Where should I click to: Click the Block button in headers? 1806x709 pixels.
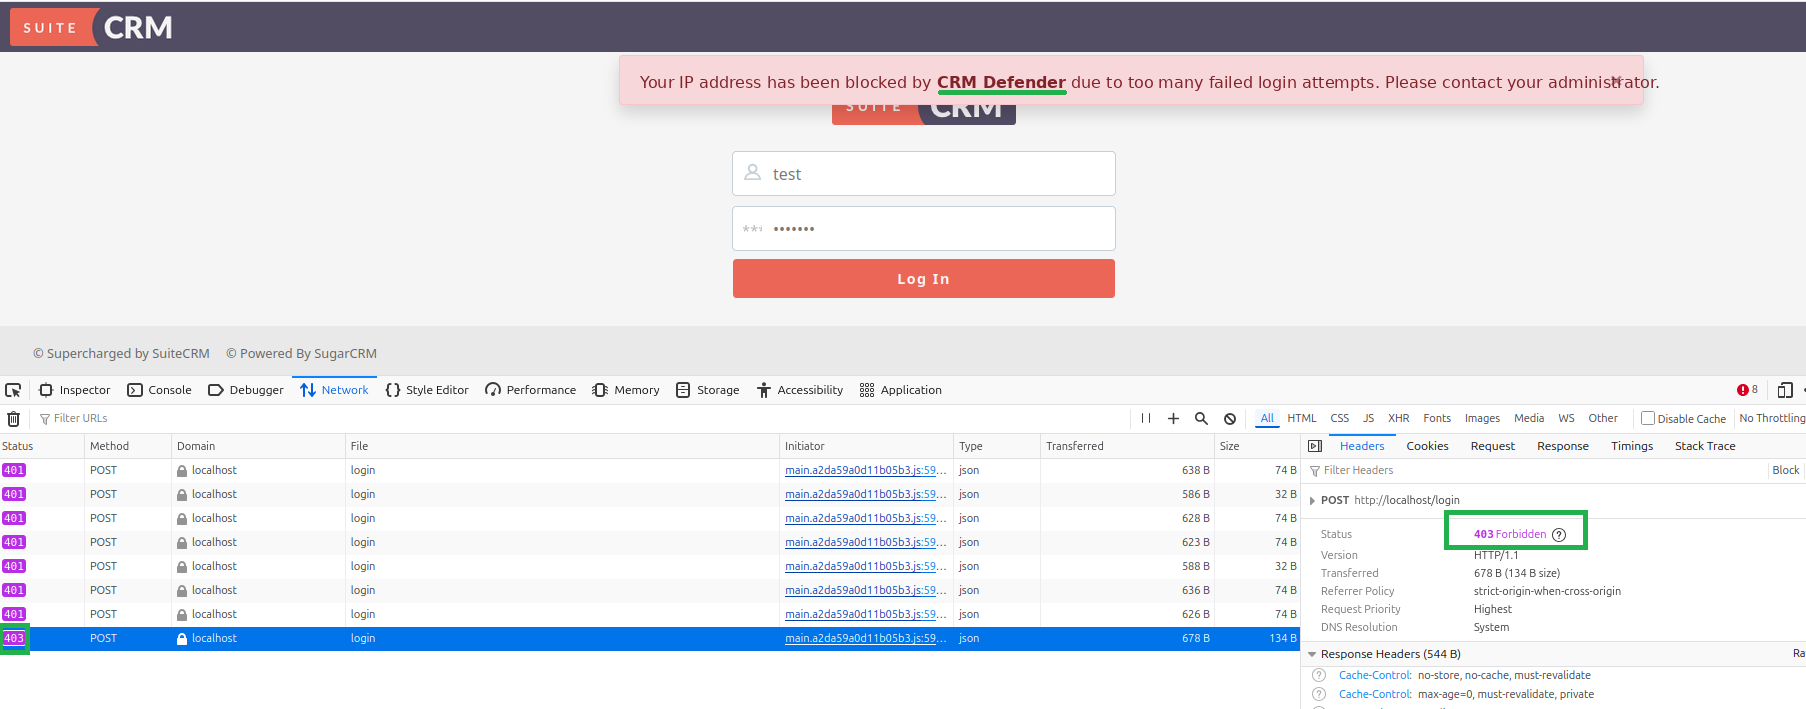coord(1786,470)
